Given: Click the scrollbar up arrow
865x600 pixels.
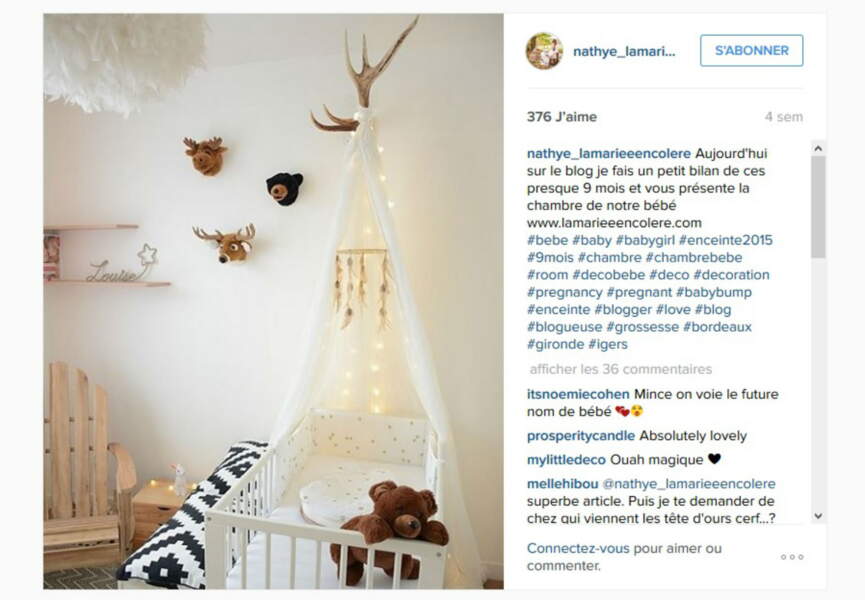Looking at the screenshot, I should point(818,148).
